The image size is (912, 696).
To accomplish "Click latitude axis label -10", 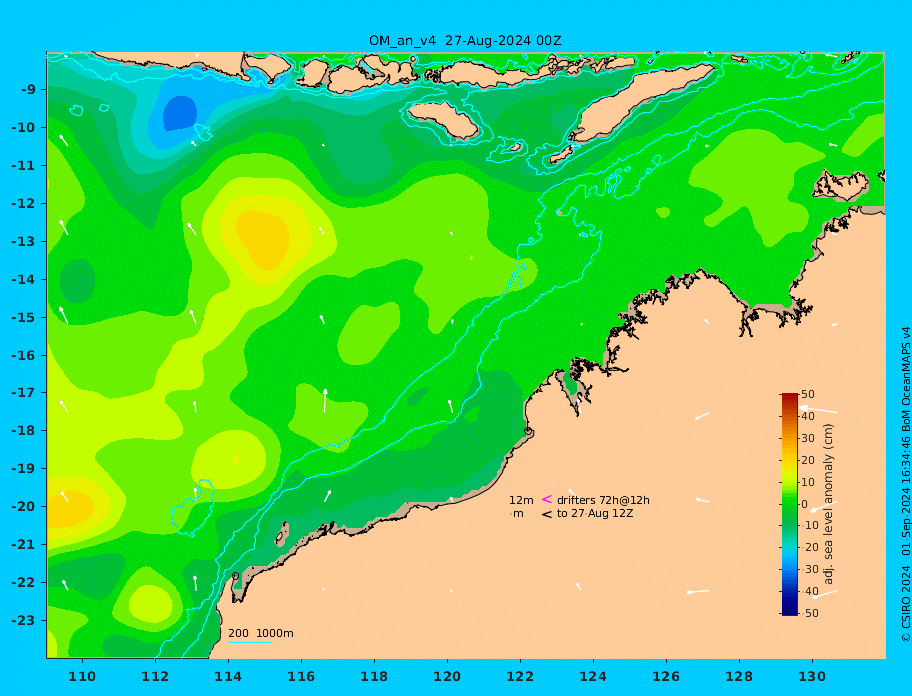I will 24,127.
